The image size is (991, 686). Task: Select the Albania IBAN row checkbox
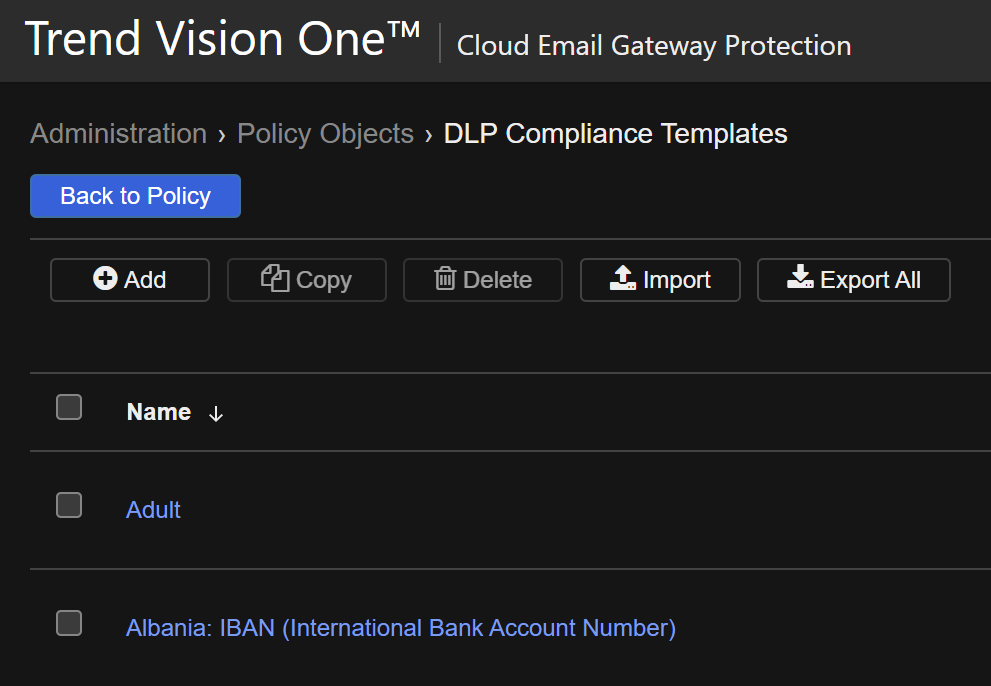[69, 623]
